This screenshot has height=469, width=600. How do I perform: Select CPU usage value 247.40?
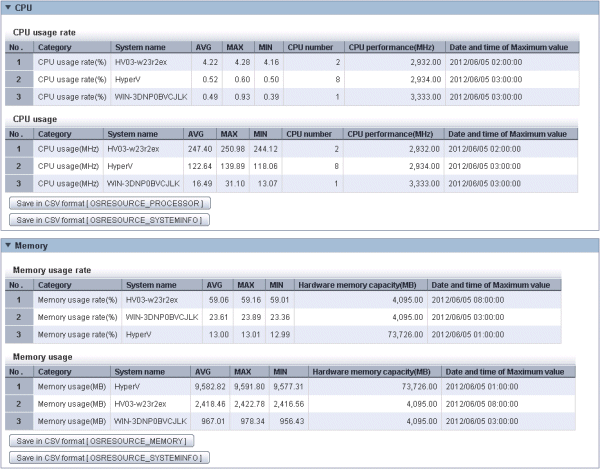pos(200,149)
